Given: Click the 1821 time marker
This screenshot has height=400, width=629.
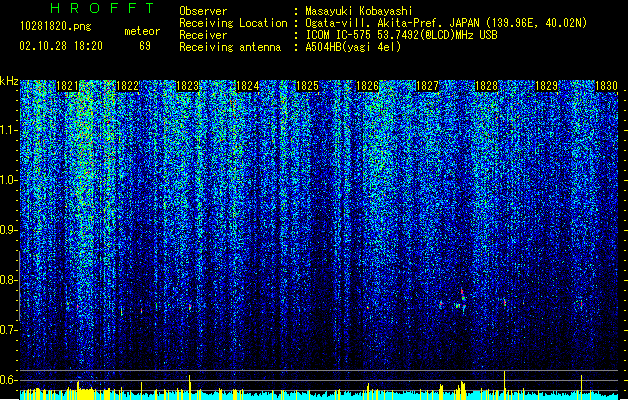Looking at the screenshot, I should [x=67, y=86].
